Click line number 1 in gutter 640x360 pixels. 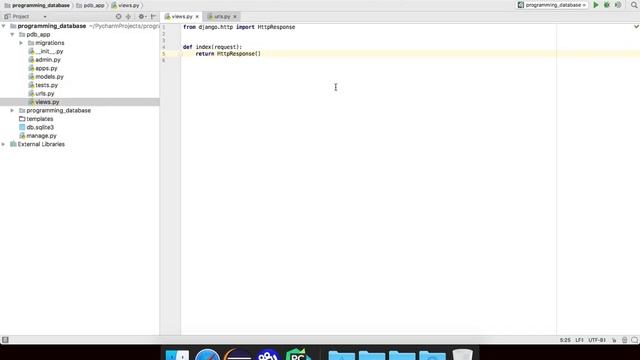point(164,27)
